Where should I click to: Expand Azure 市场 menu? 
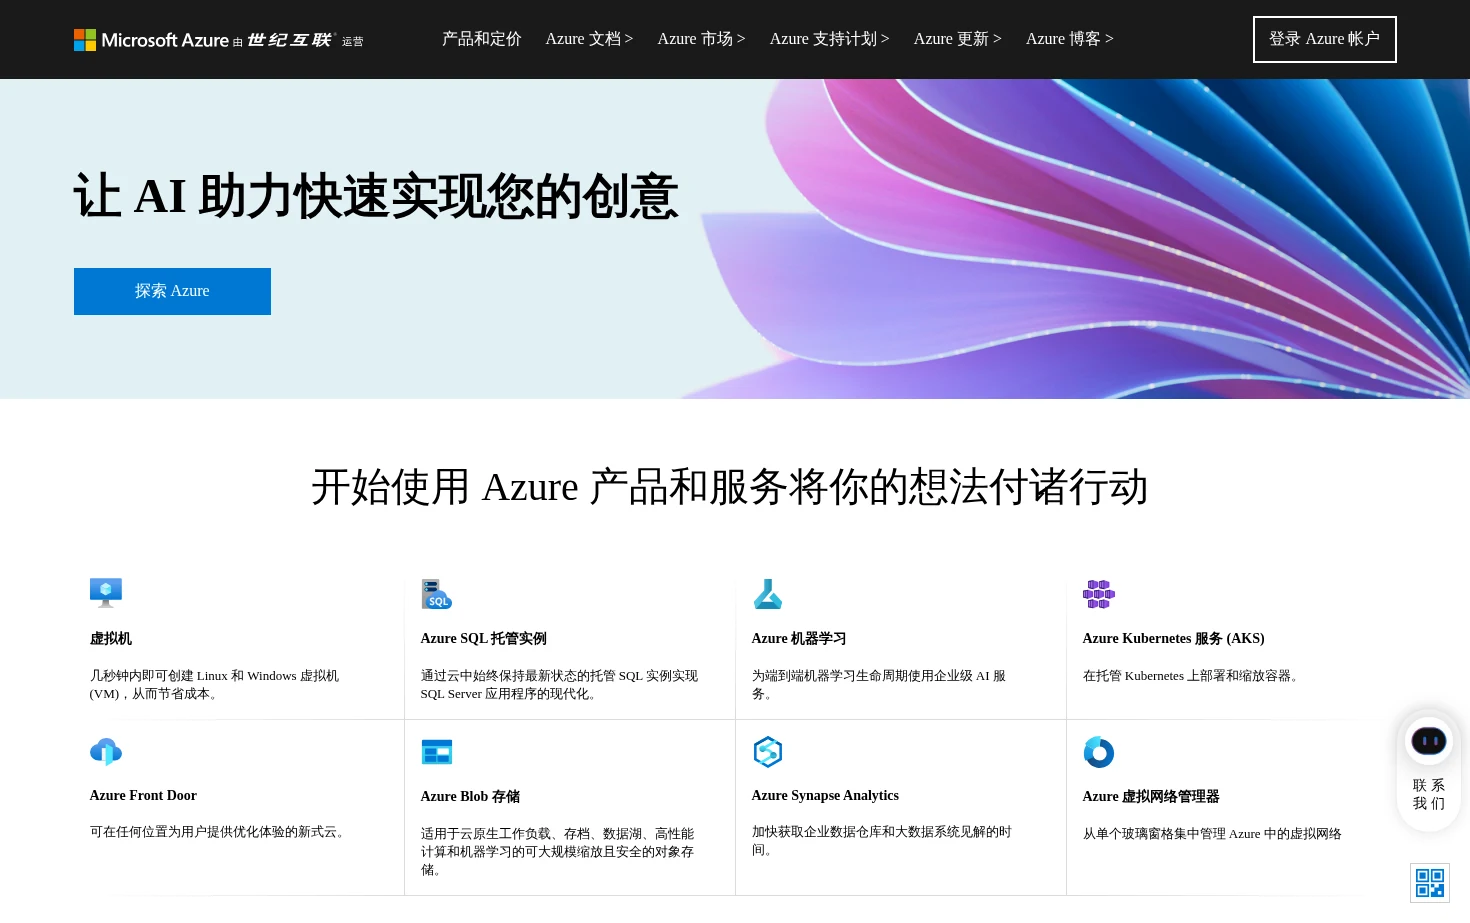[701, 39]
